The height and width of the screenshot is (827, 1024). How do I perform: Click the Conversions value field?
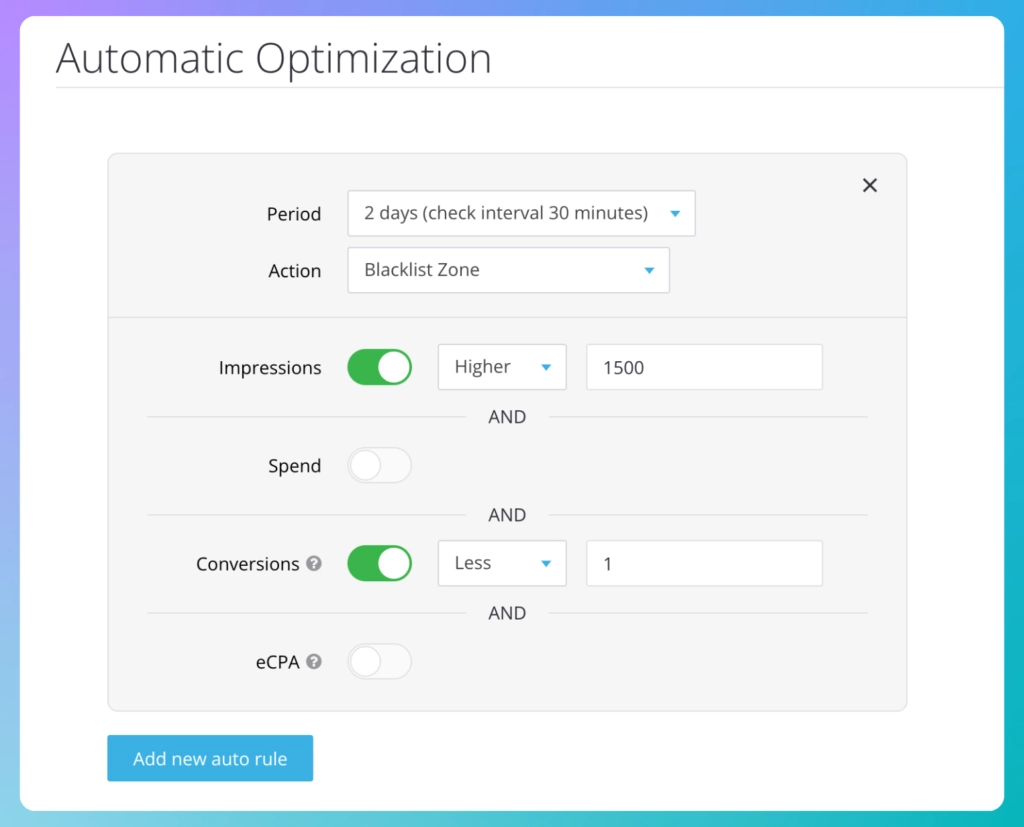point(704,563)
